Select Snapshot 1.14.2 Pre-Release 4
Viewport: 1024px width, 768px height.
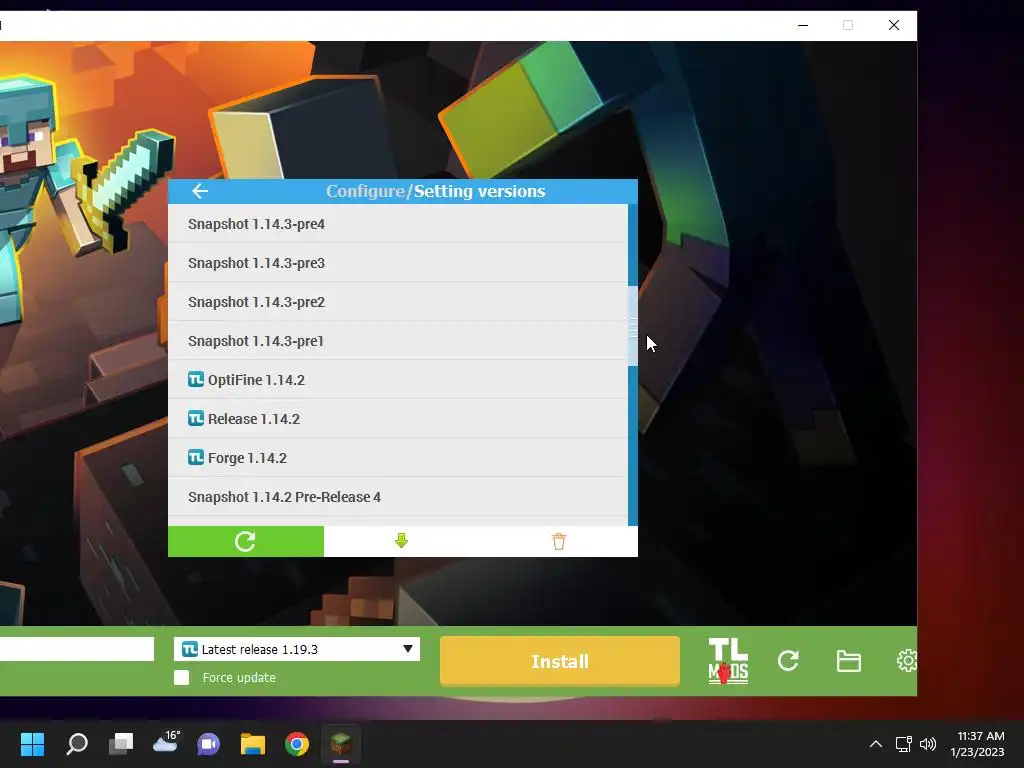(398, 497)
